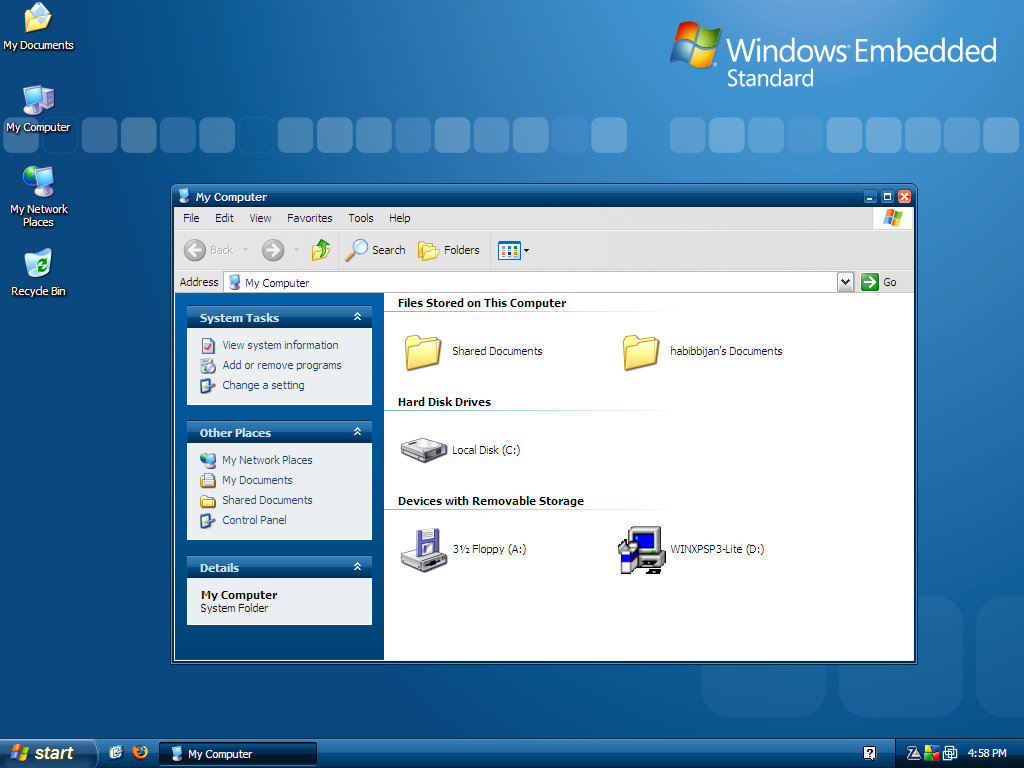Open My Documents desktop icon
The height and width of the screenshot is (768, 1024).
(x=38, y=27)
